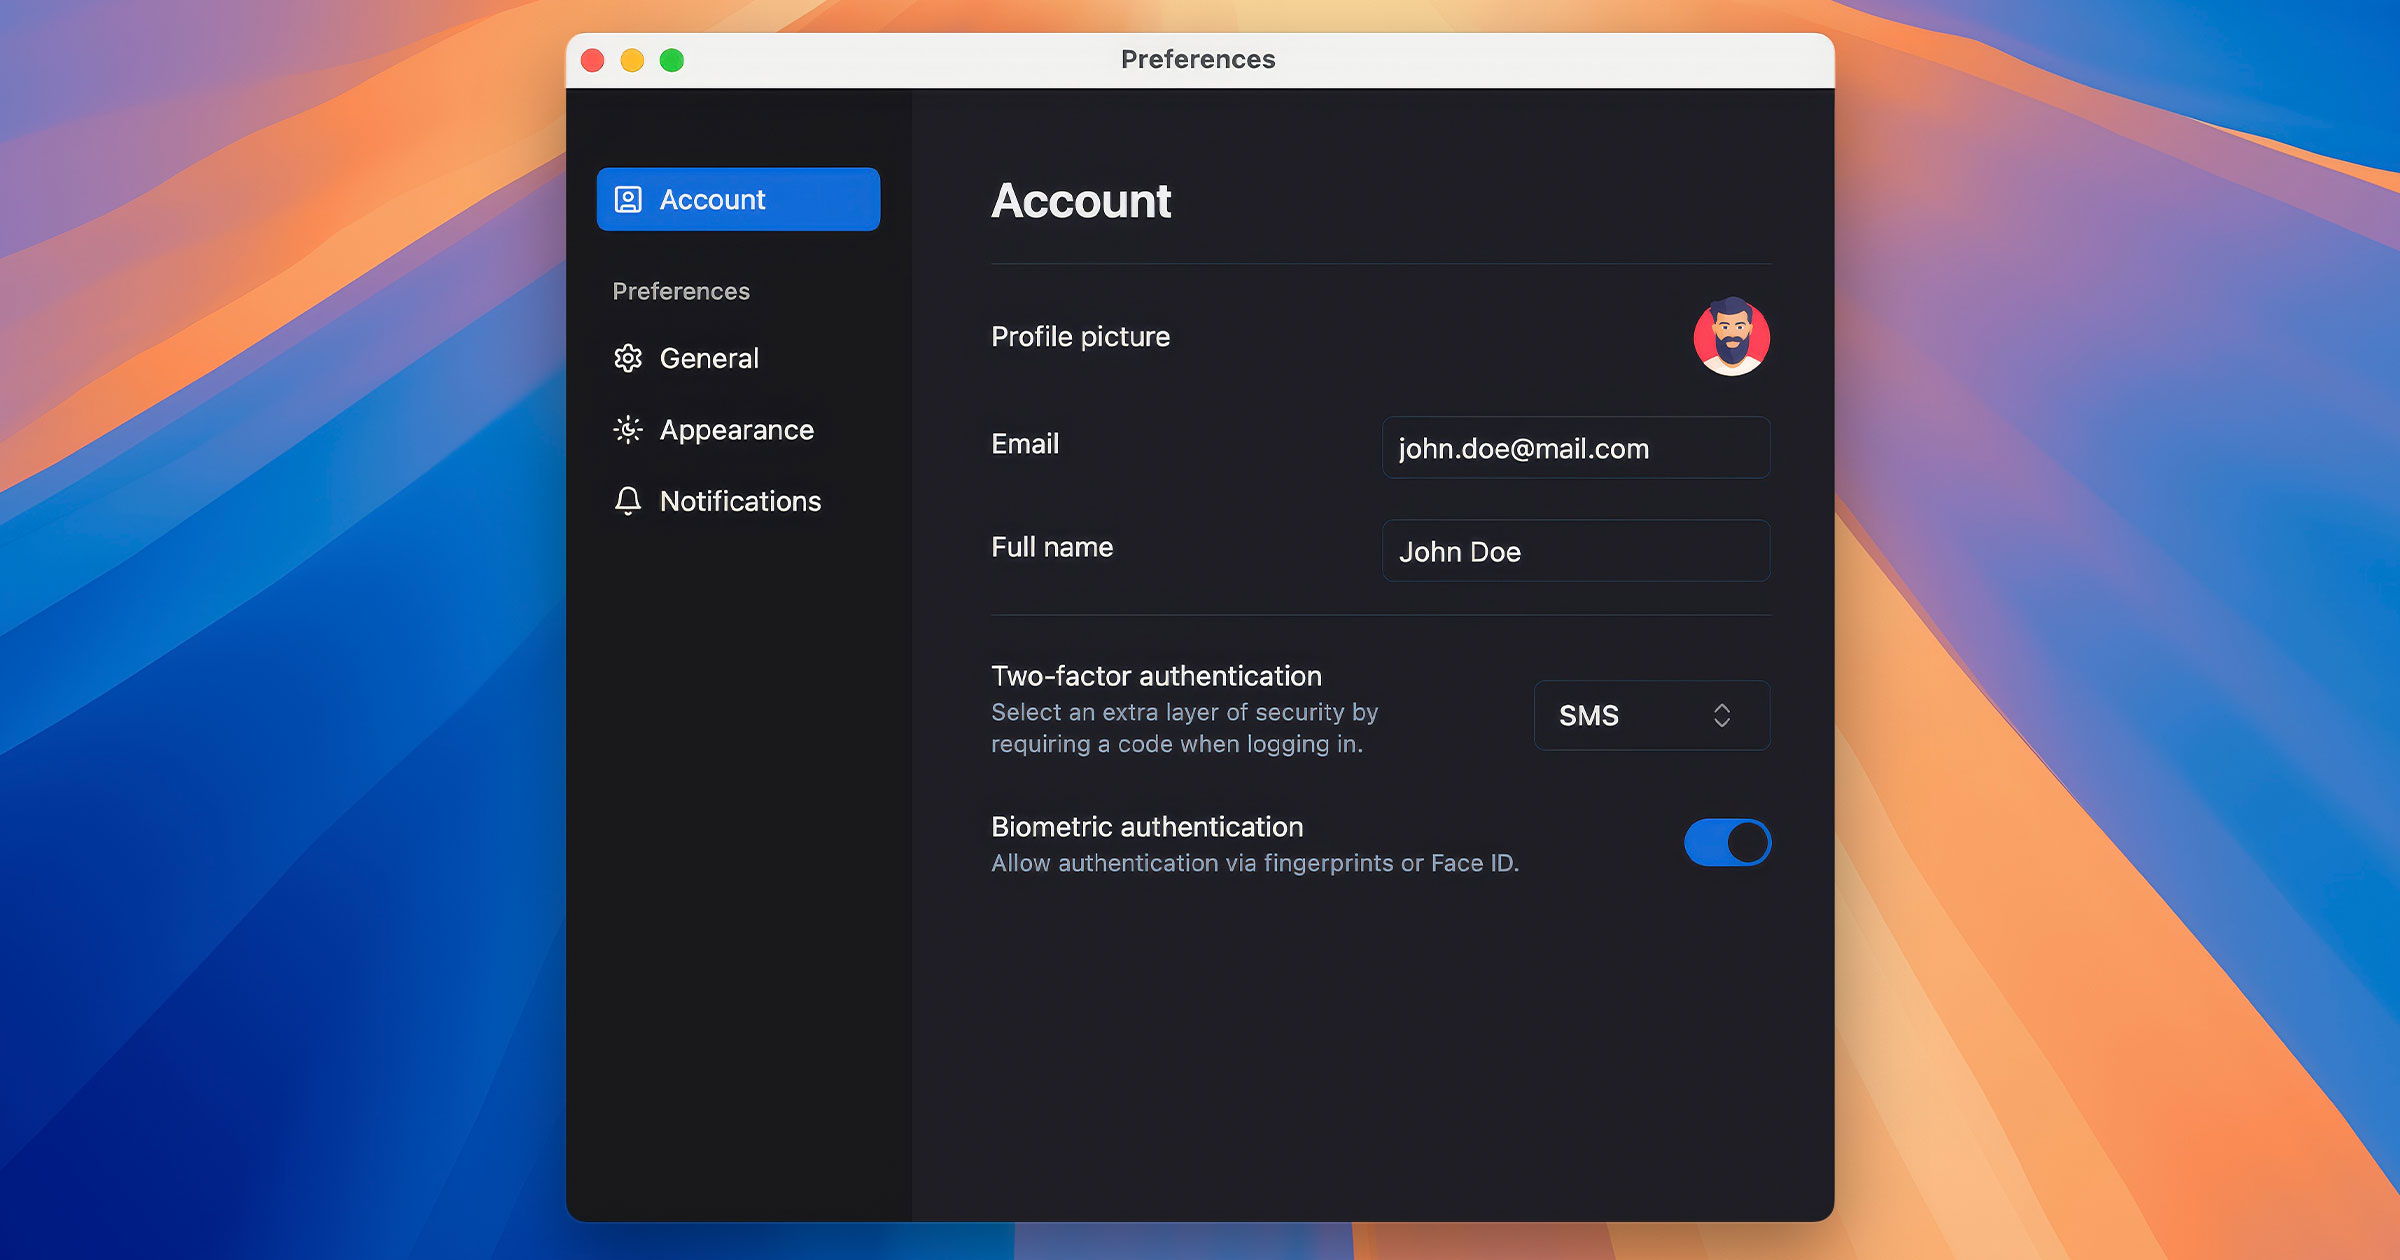2400x1260 pixels.
Task: Click the chevron icon on the SMS selector
Action: pyautogui.click(x=1721, y=715)
